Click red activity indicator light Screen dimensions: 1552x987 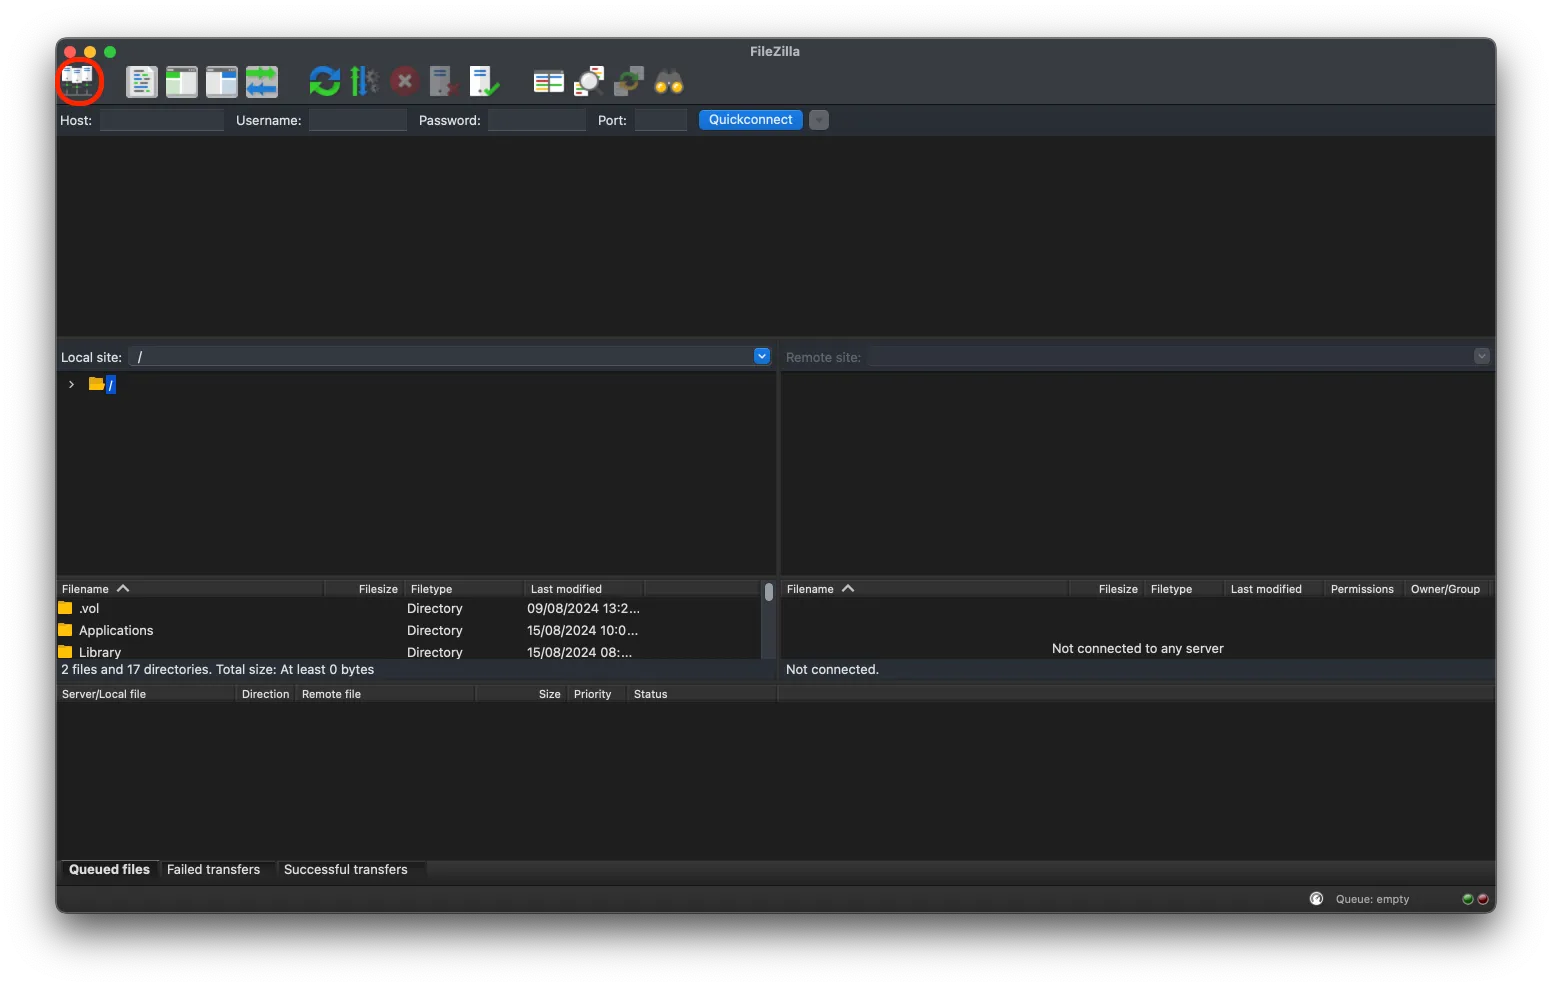pyautogui.click(x=1483, y=899)
